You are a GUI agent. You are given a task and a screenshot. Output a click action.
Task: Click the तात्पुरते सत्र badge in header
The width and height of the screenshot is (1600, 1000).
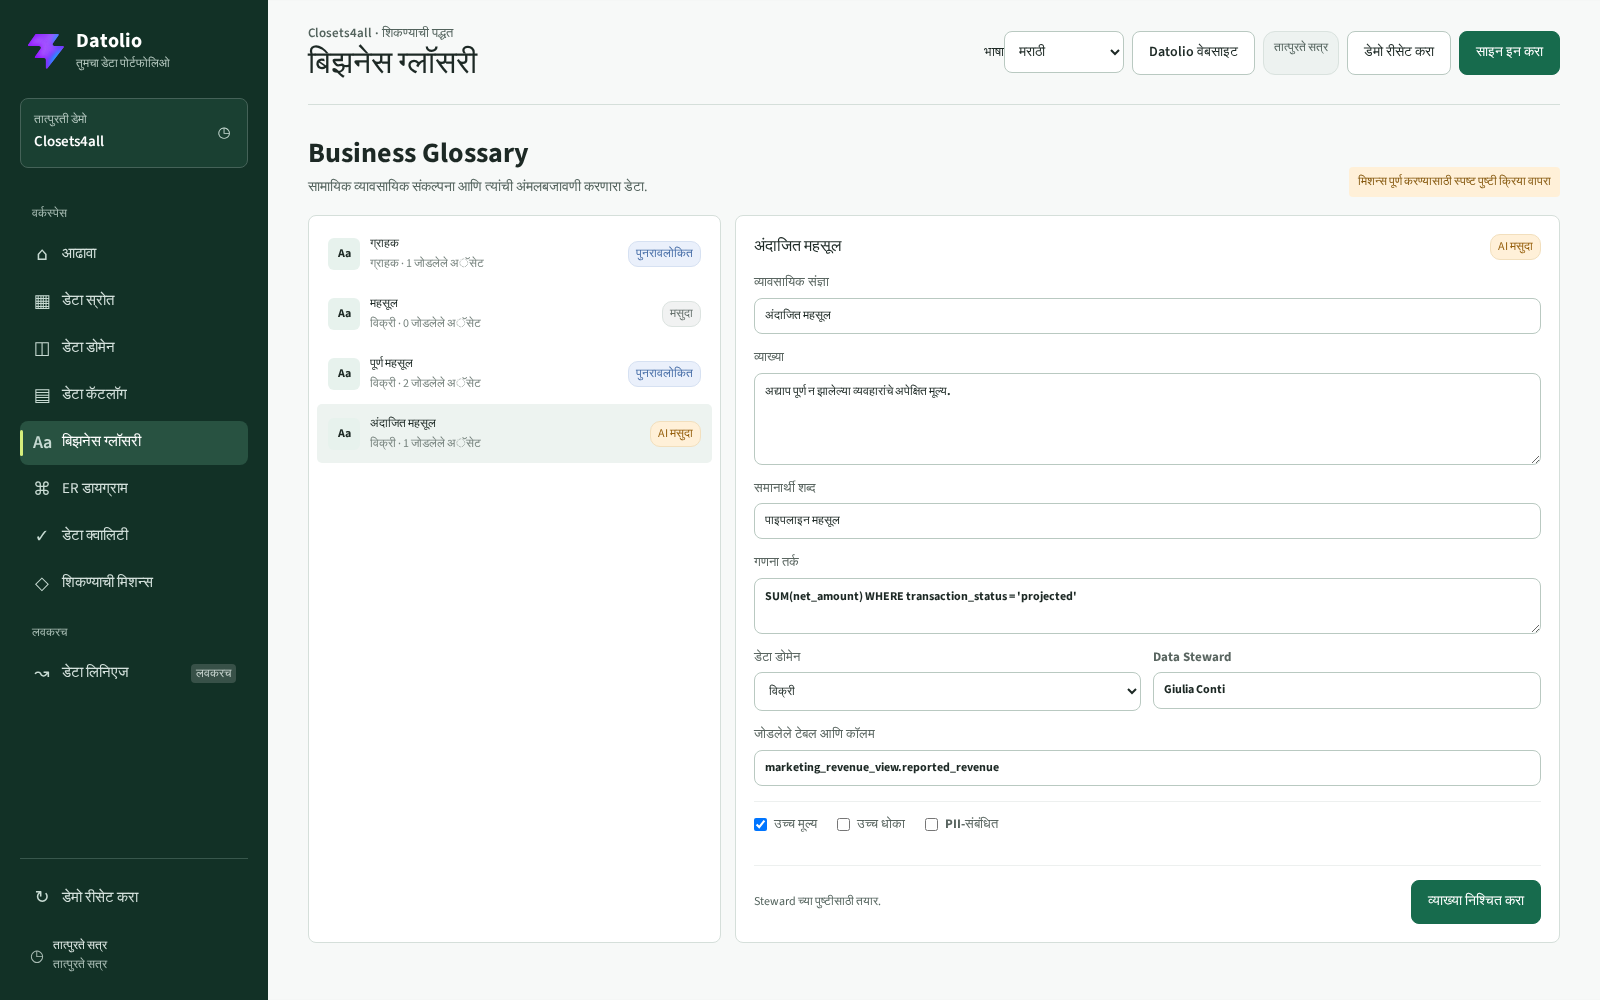pyautogui.click(x=1301, y=53)
